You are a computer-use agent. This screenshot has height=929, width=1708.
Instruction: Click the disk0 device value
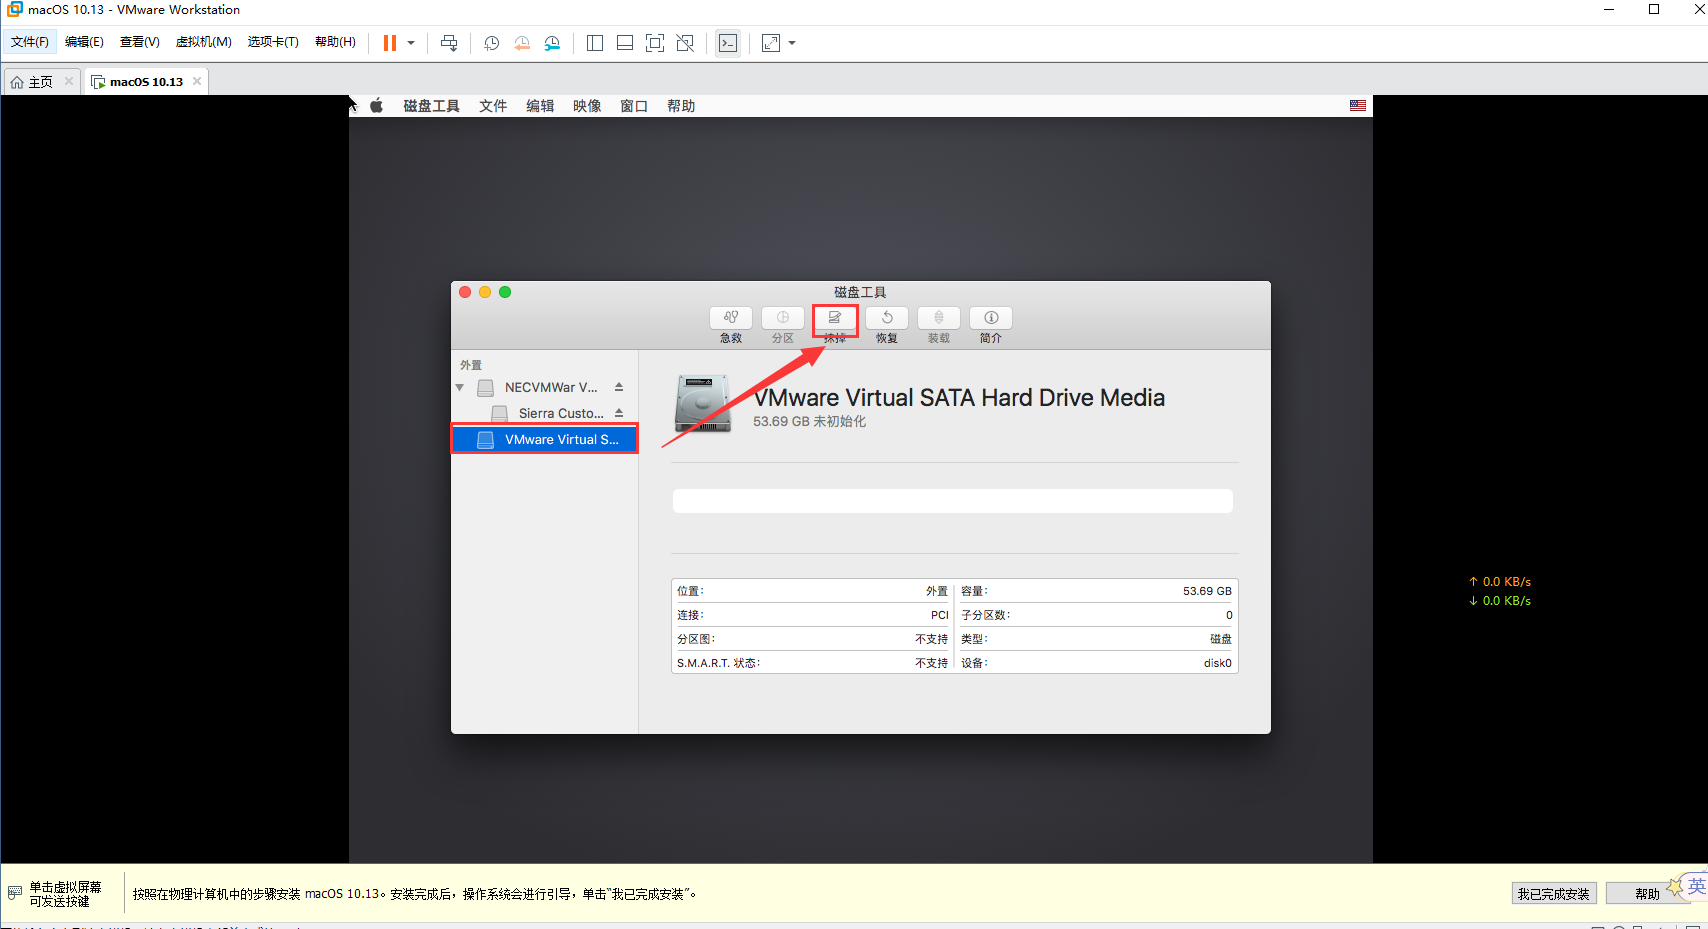point(1217,663)
